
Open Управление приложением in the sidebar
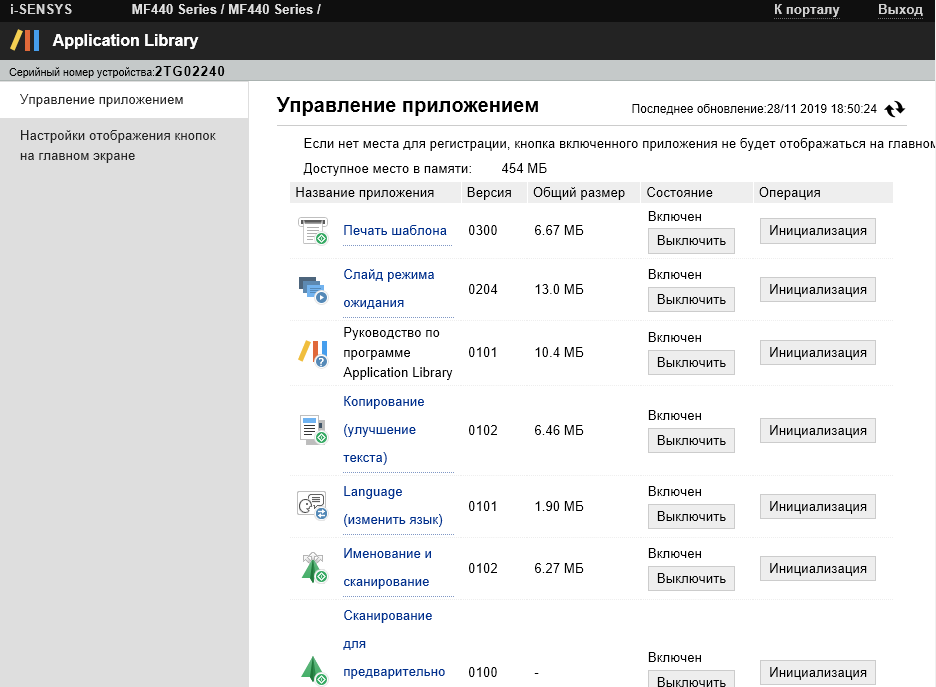pos(102,100)
